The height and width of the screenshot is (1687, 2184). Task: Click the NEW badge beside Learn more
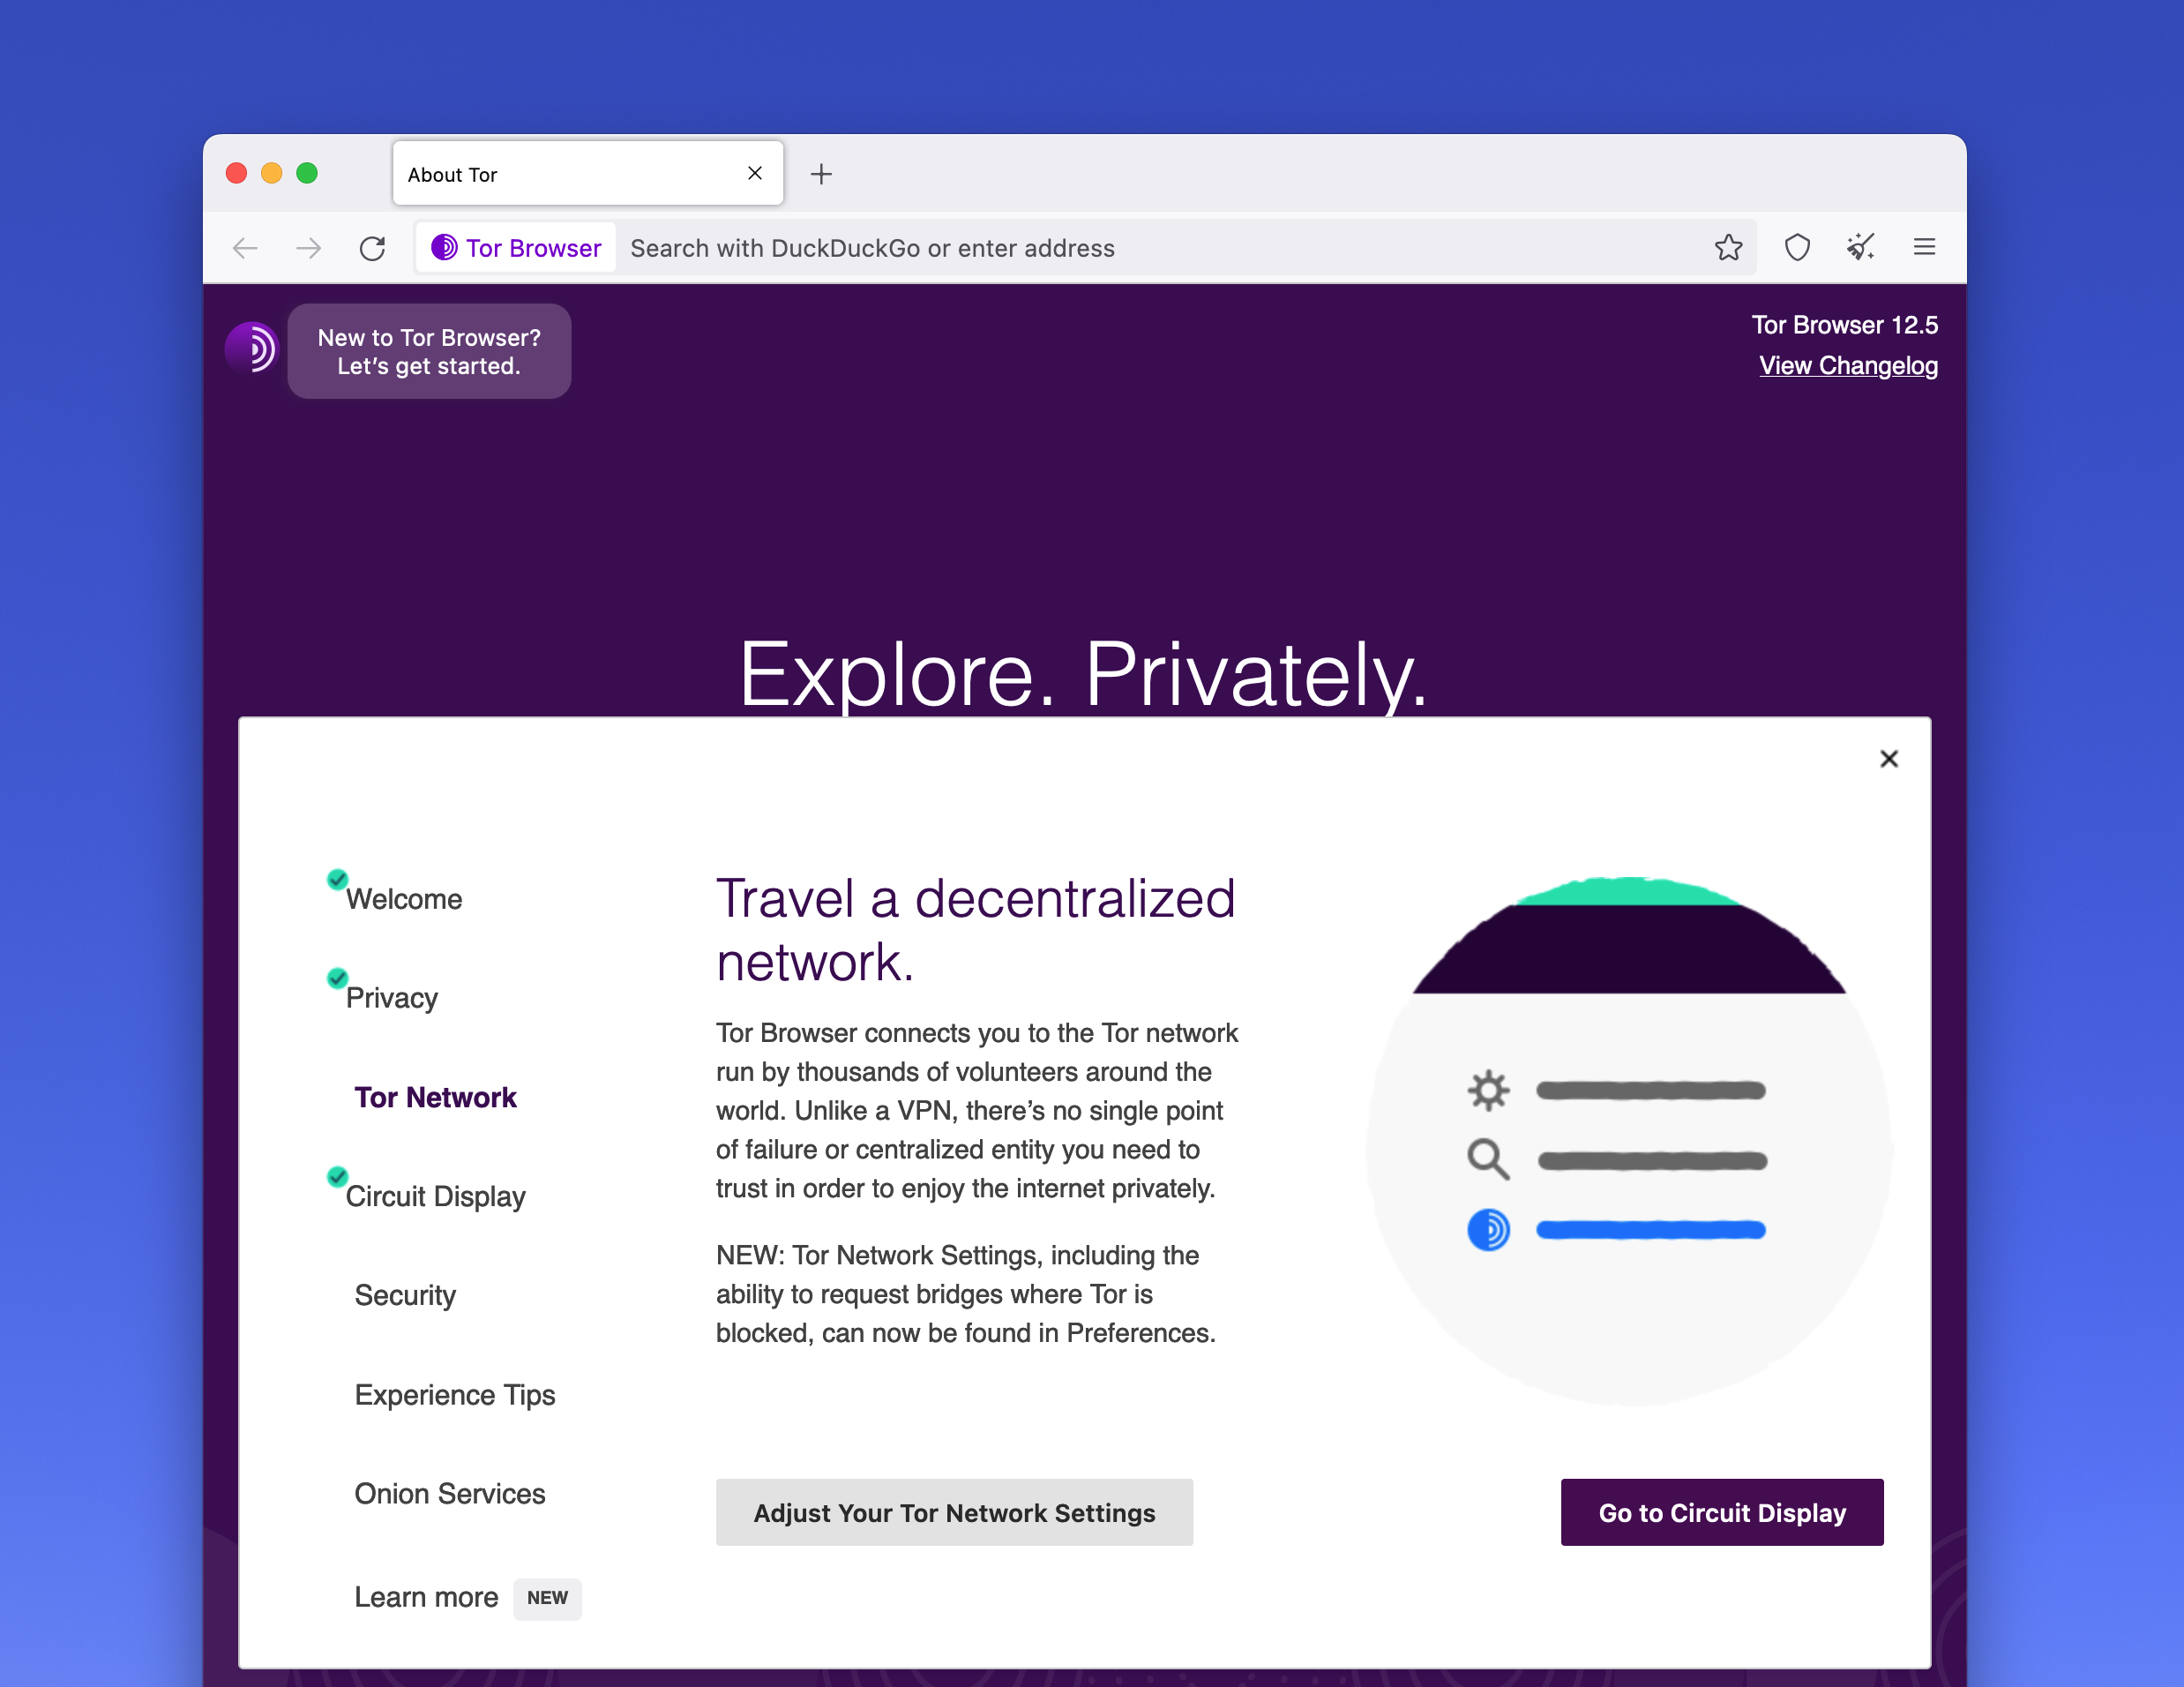(547, 1598)
